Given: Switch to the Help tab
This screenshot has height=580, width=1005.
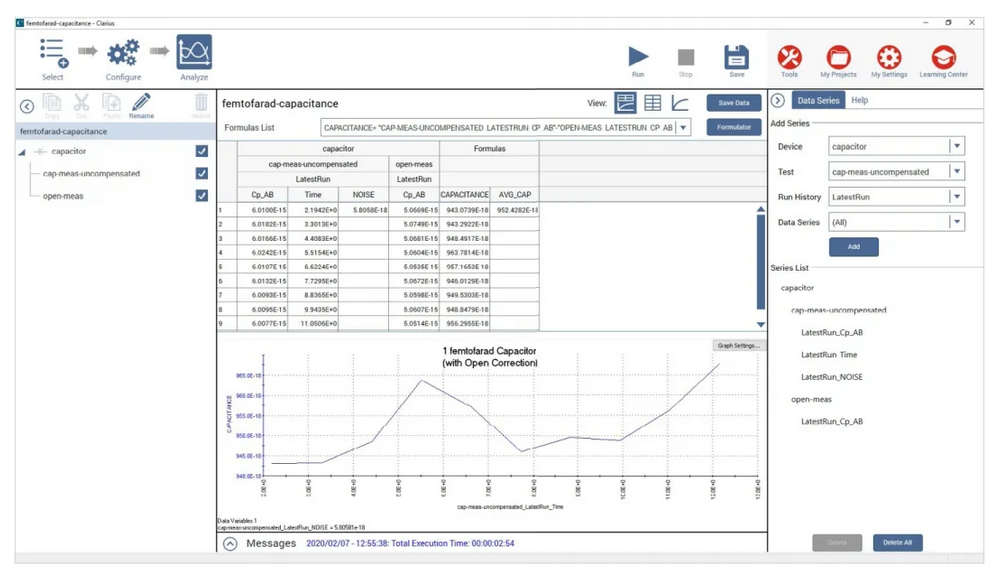Looking at the screenshot, I should click(x=860, y=101).
